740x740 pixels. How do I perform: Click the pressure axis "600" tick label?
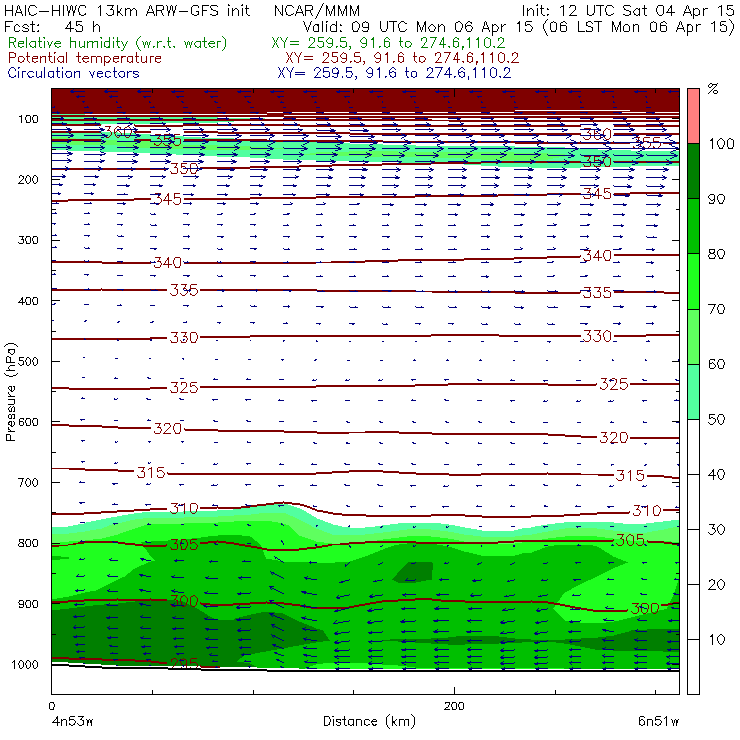click(x=28, y=422)
